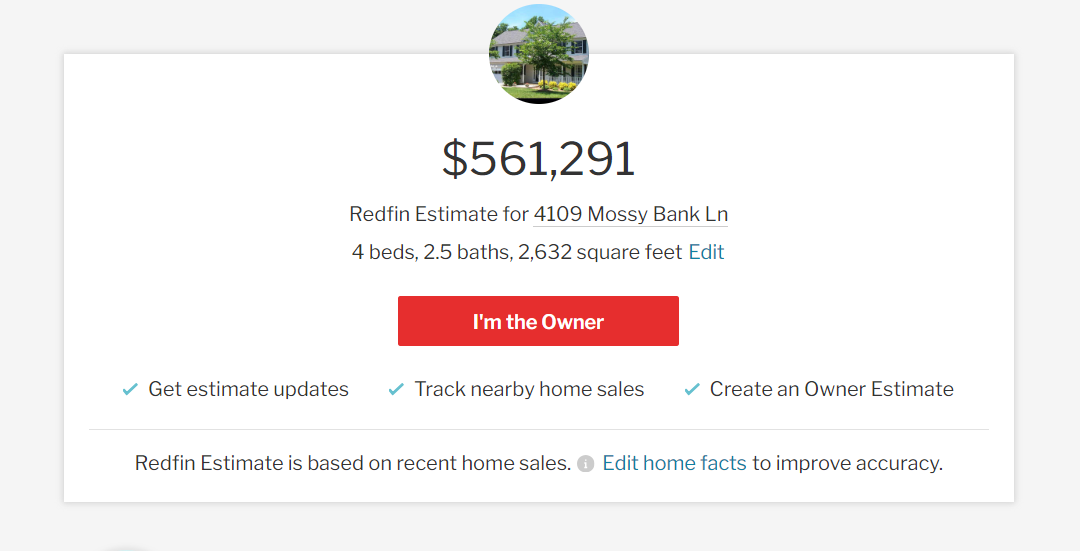Click the 2,632 square feet text
The width and height of the screenshot is (1080, 551).
click(x=600, y=252)
